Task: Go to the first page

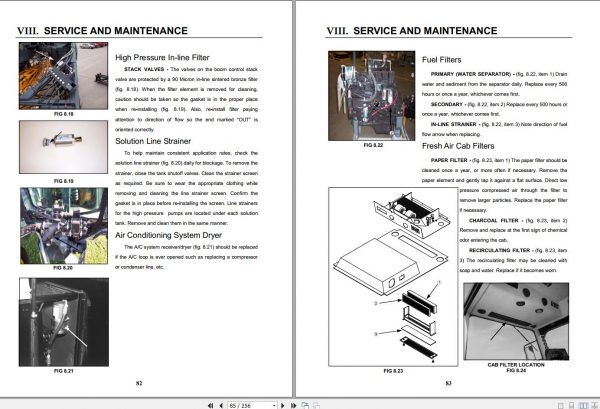Action: click(210, 406)
